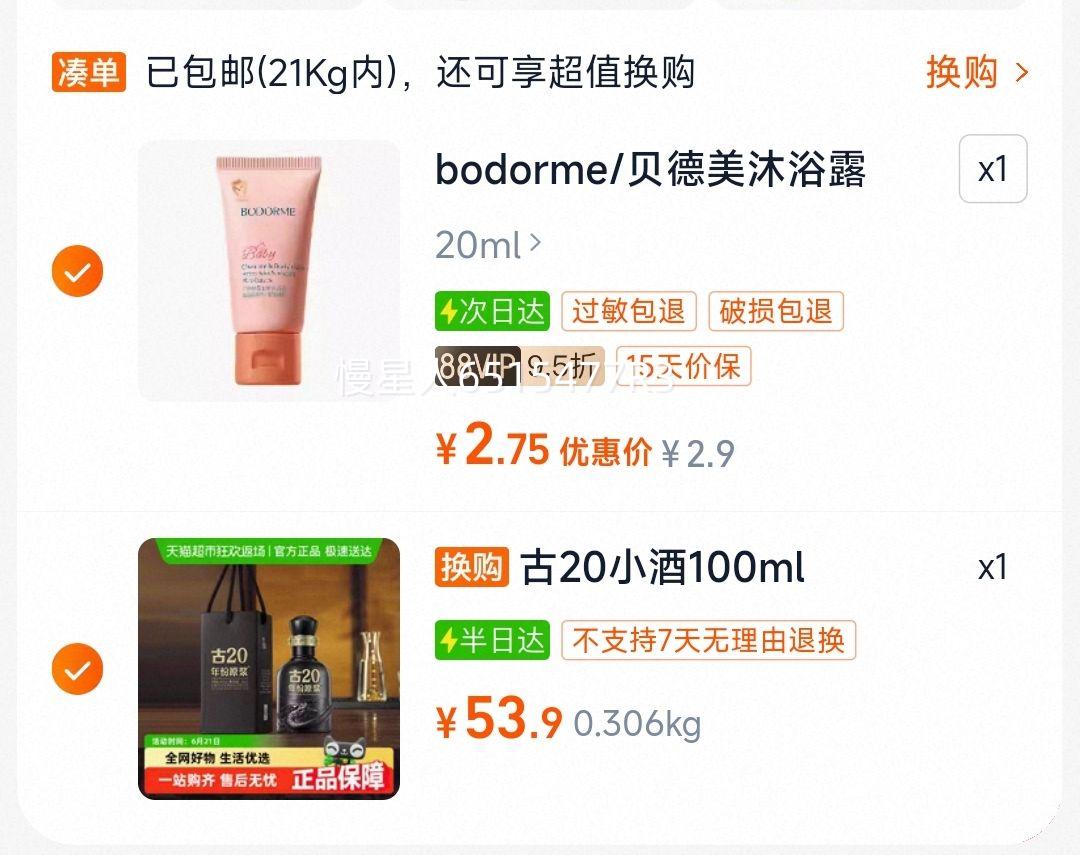Tap the 不支持7天无理由退换 notice tag
The image size is (1080, 855).
click(x=708, y=640)
